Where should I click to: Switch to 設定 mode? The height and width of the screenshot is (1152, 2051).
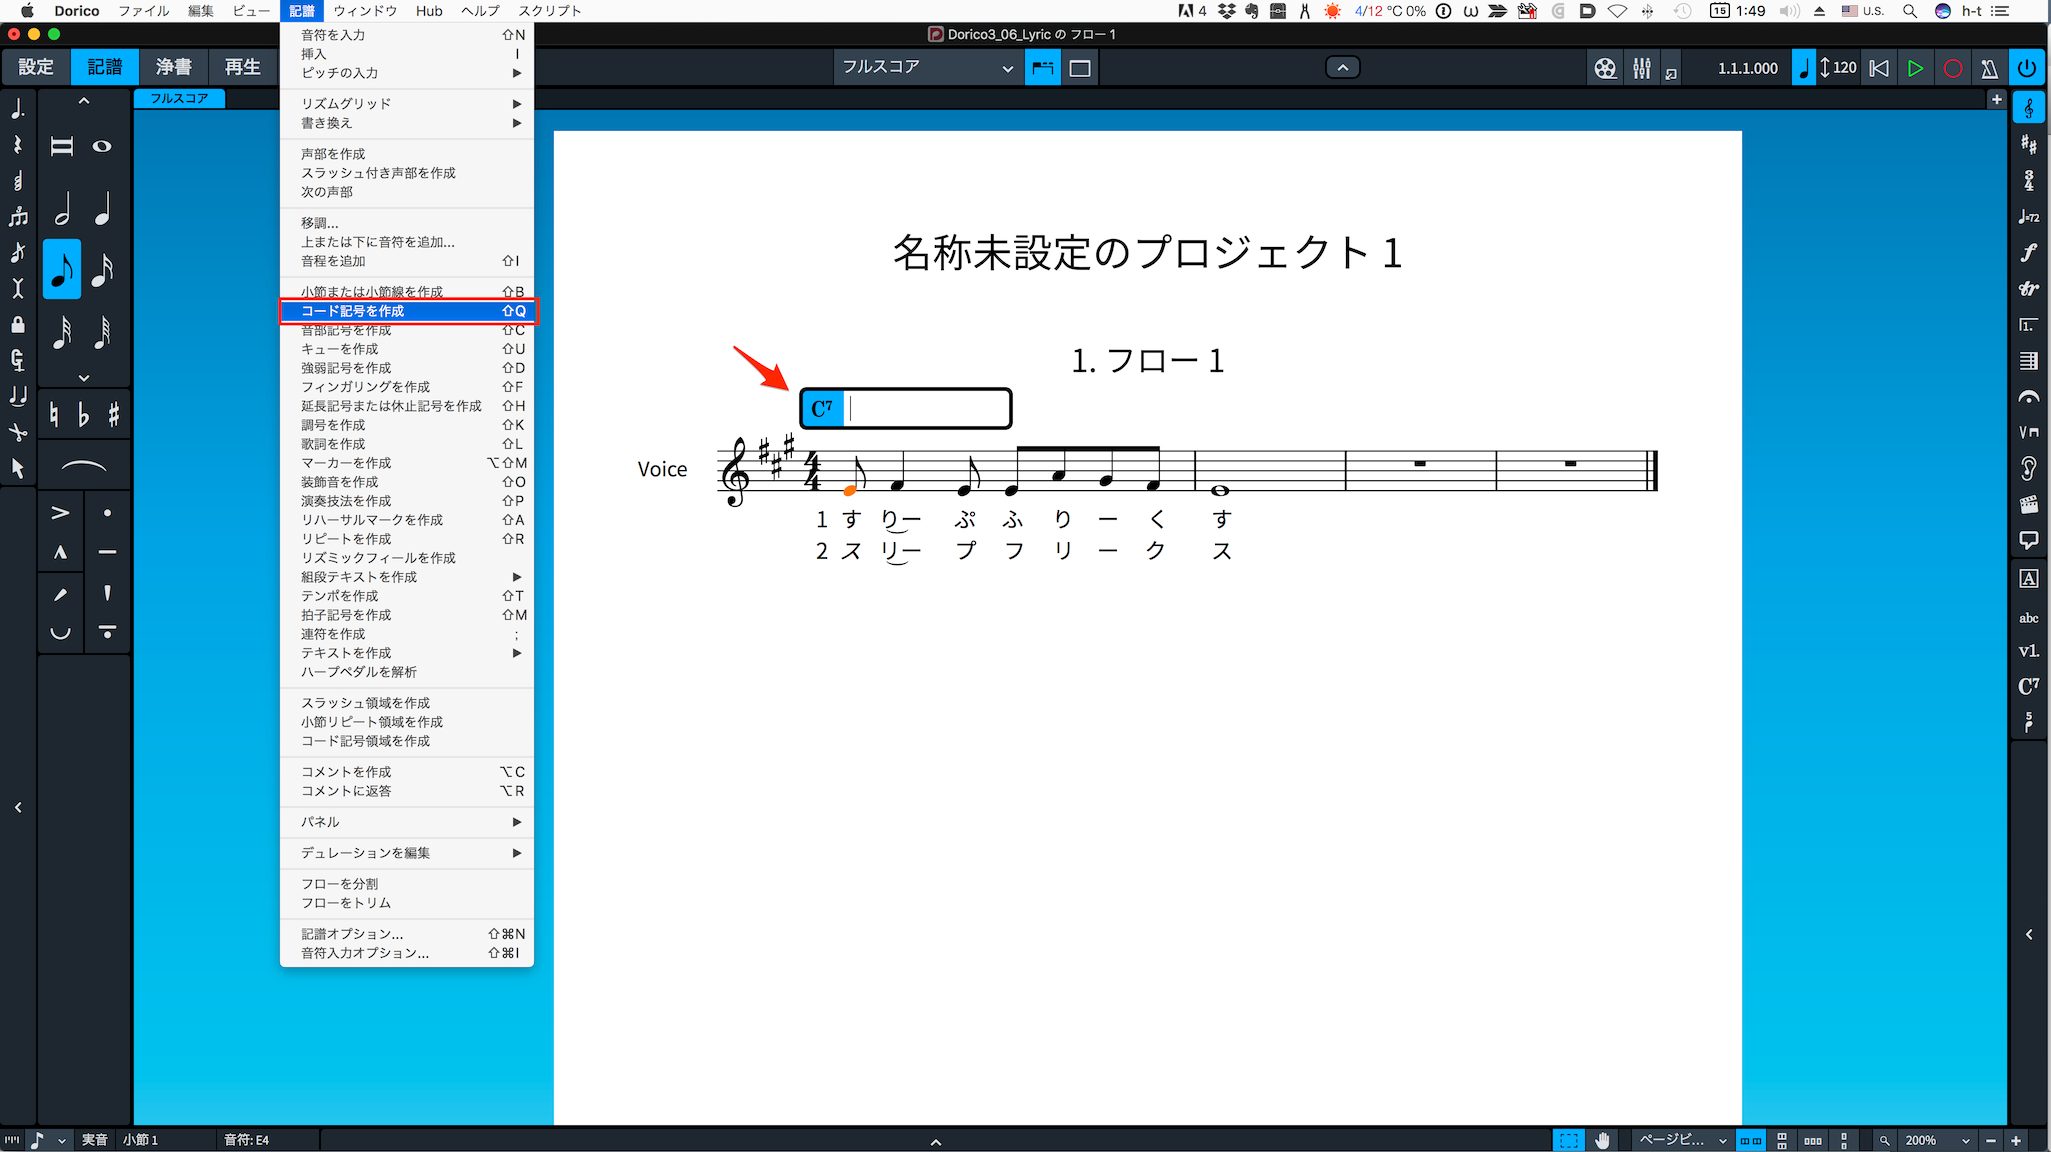point(36,67)
